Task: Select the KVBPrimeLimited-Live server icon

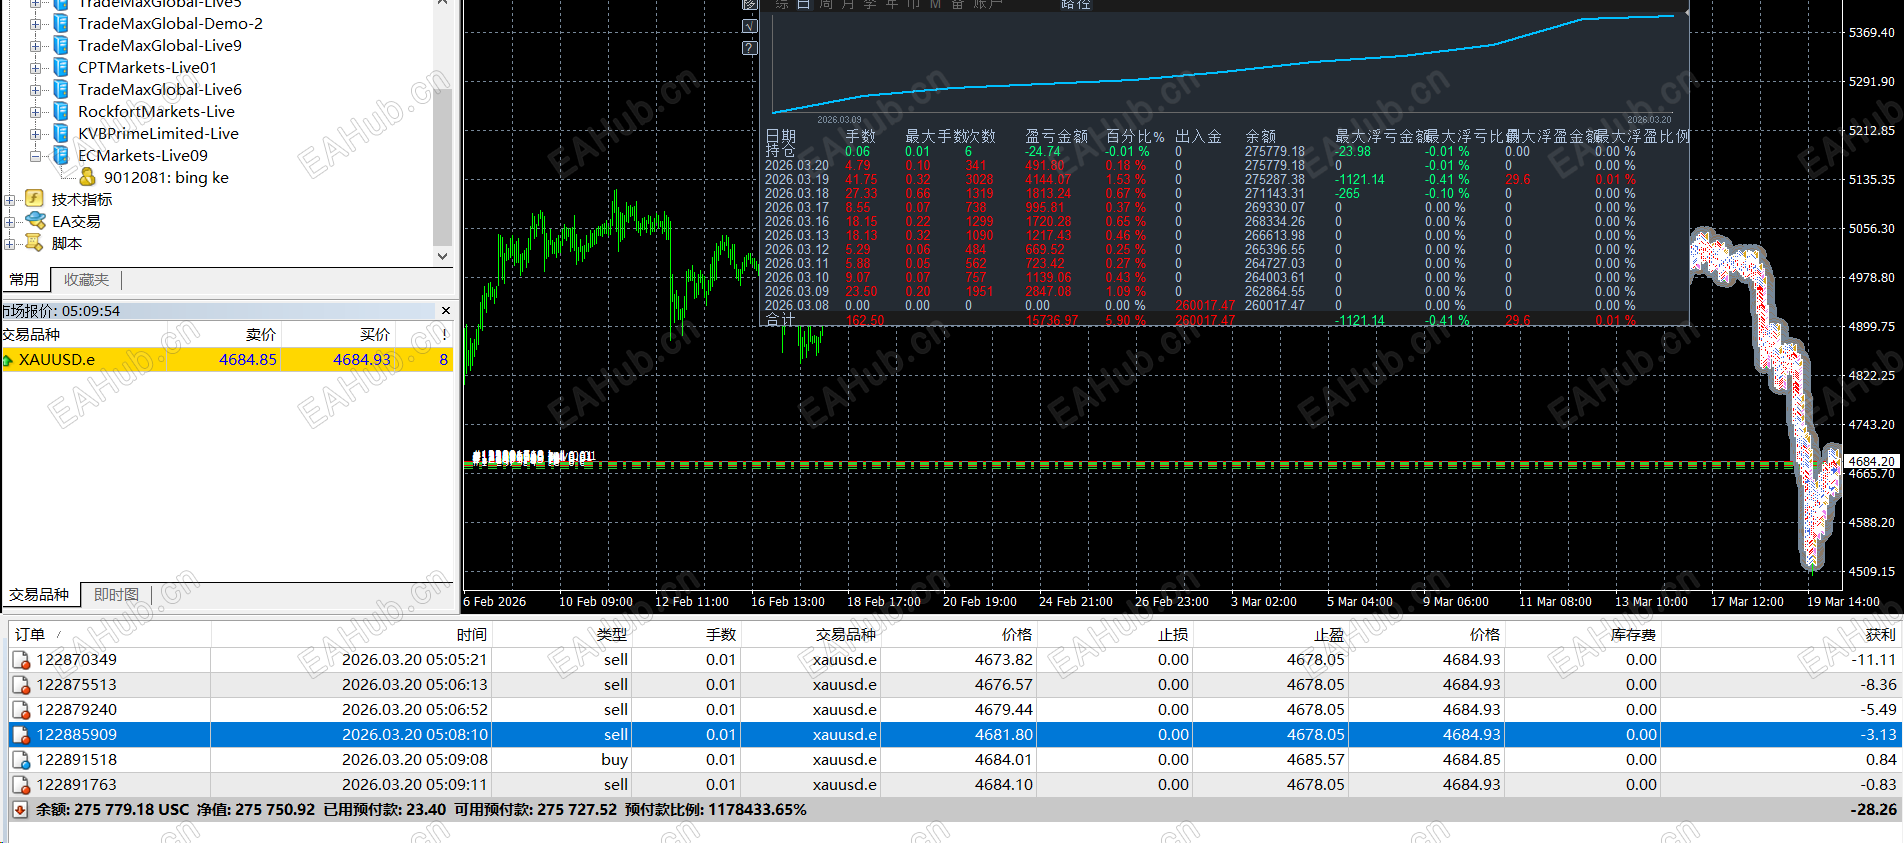Action: click(61, 133)
